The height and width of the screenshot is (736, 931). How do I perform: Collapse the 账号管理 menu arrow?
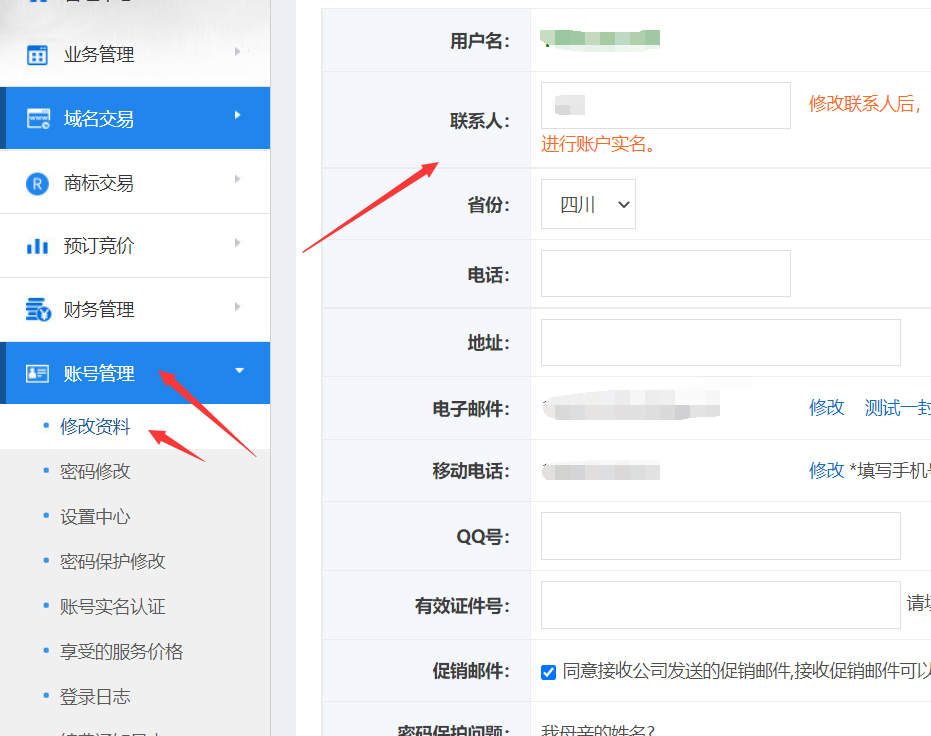pyautogui.click(x=238, y=371)
